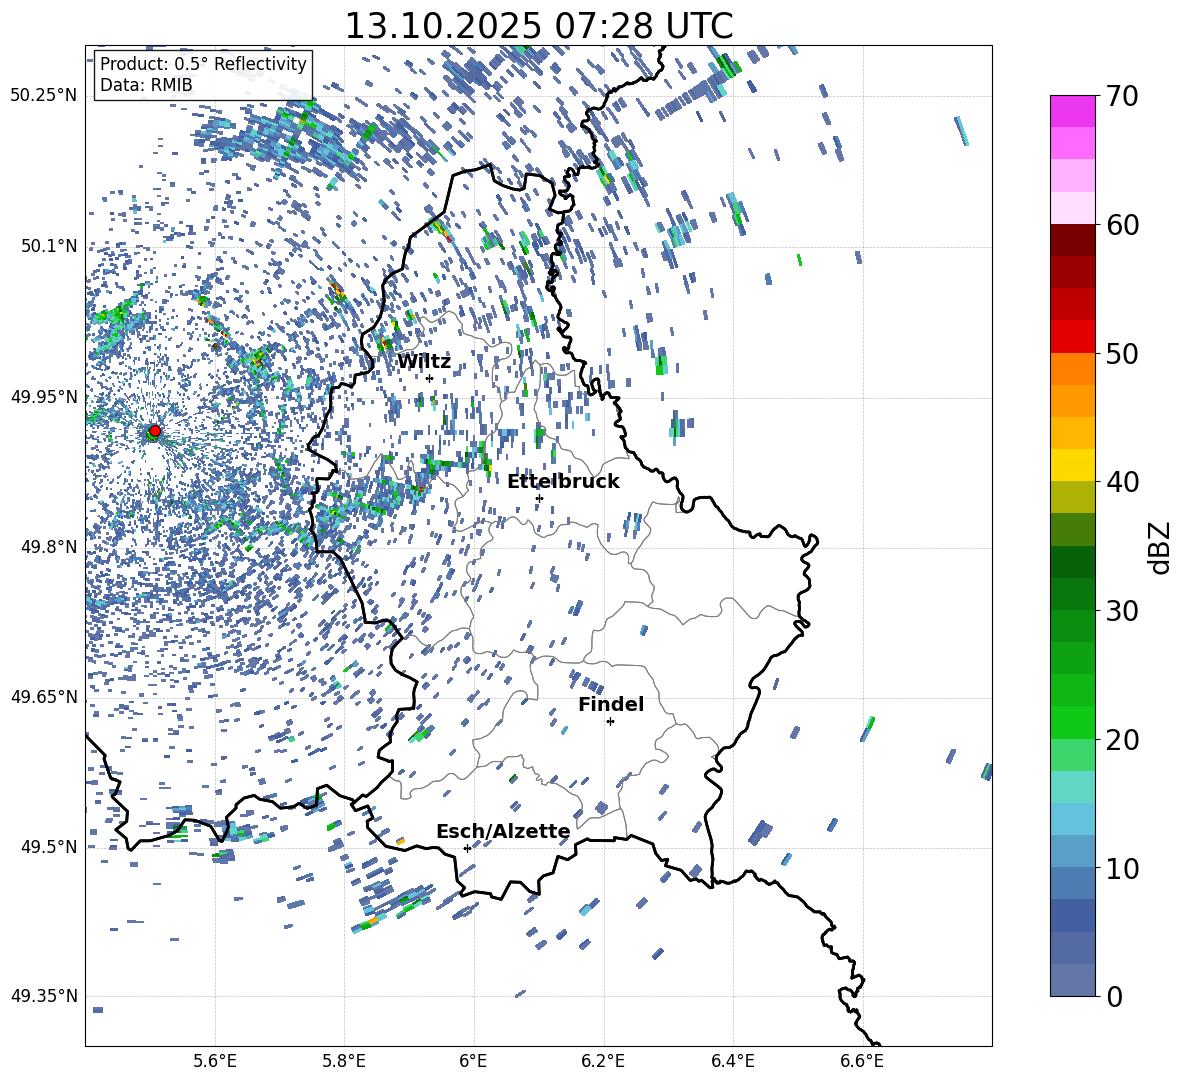1184x1081 pixels.
Task: Click the Product 0.5° Reflectivity info box
Action: [203, 75]
